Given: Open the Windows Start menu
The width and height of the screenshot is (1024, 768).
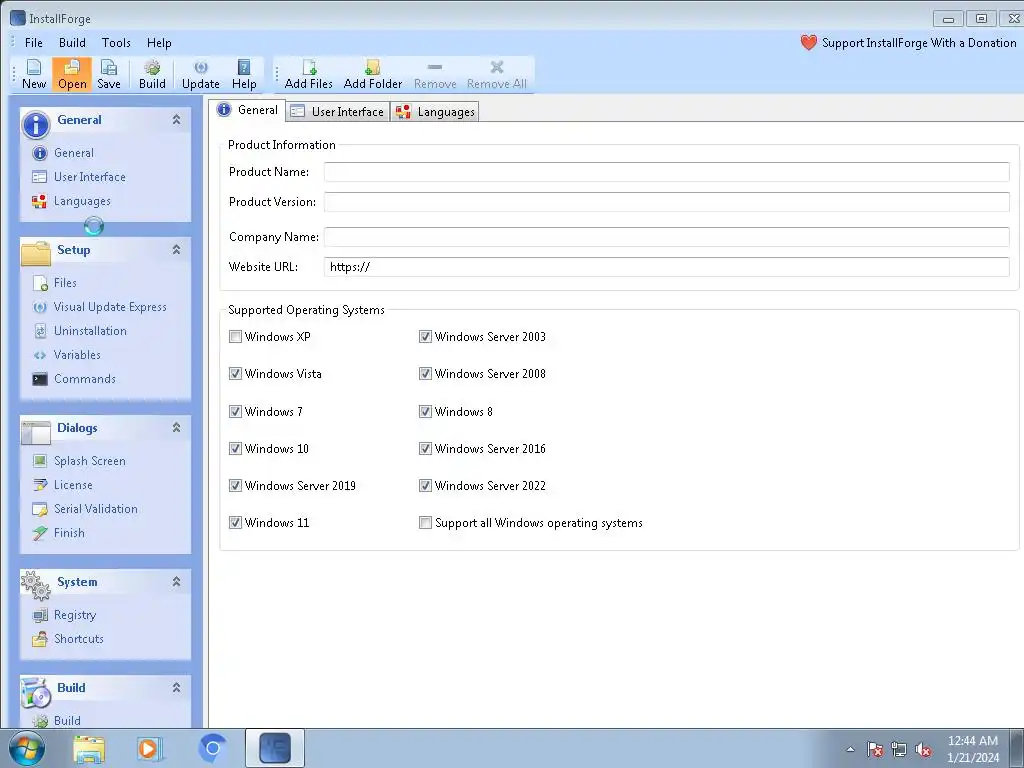Looking at the screenshot, I should [x=27, y=748].
